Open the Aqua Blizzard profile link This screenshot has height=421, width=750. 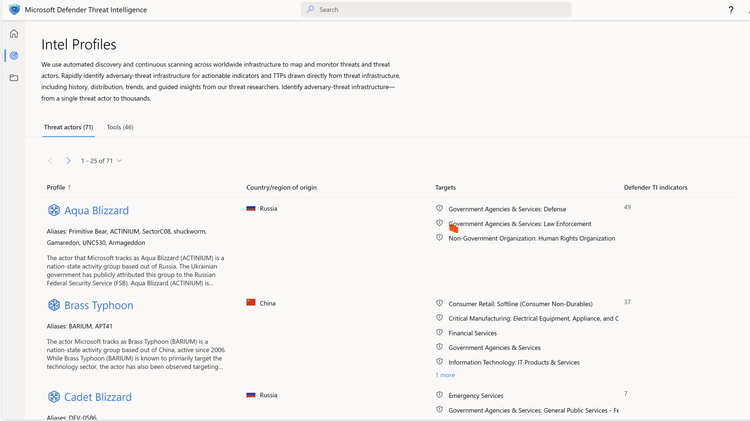click(x=96, y=210)
